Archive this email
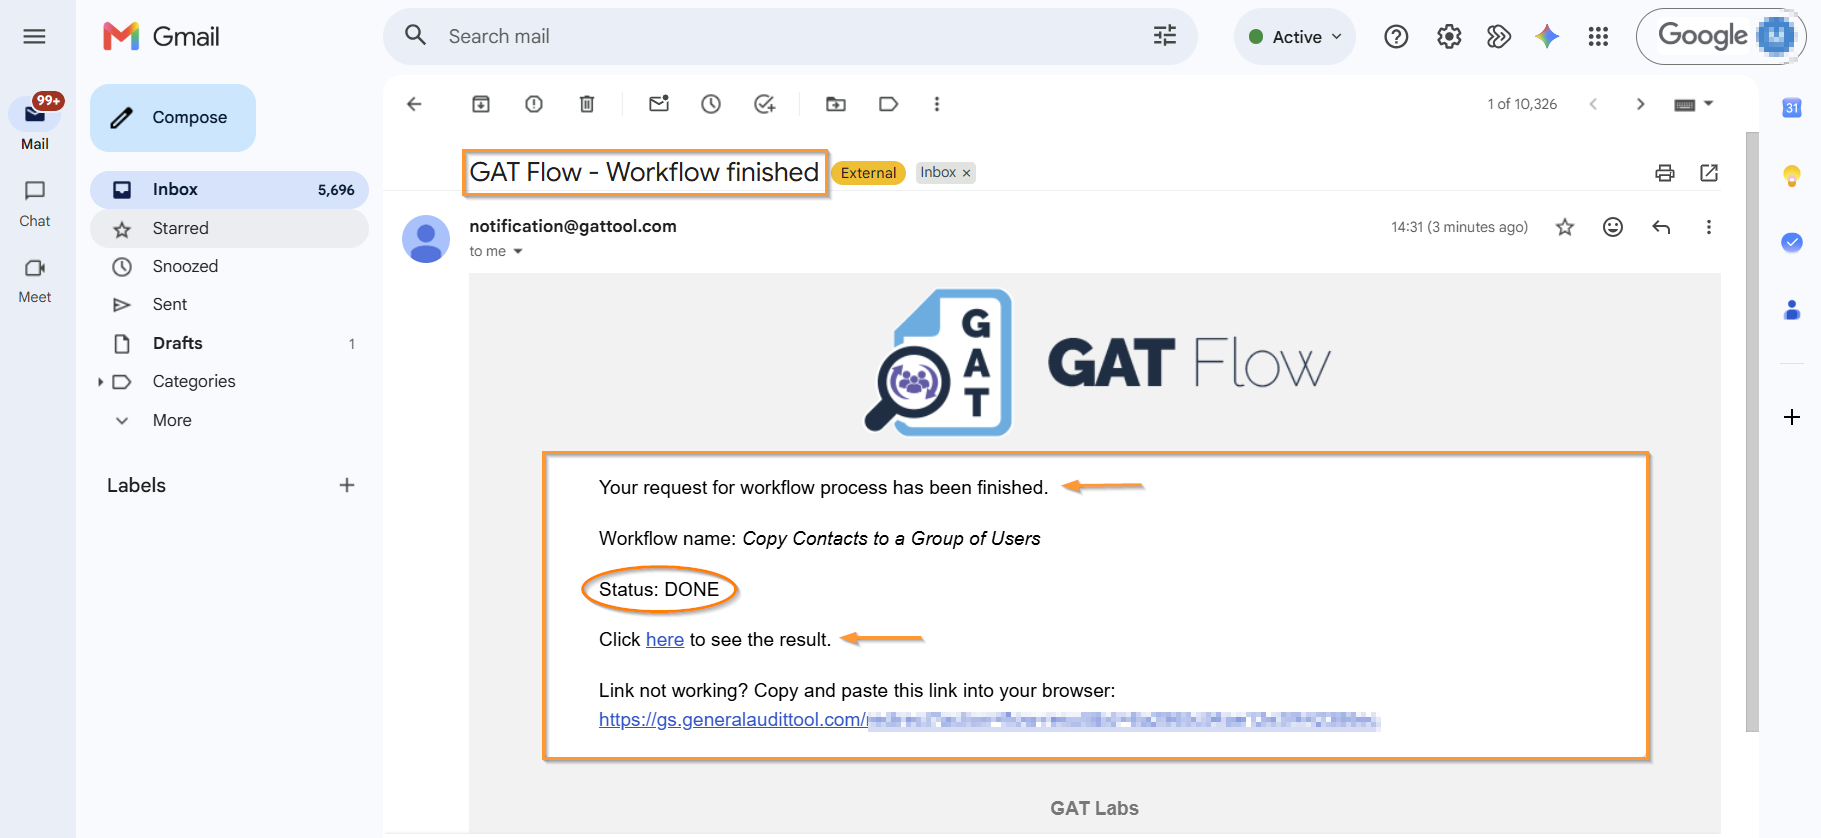 tap(481, 104)
